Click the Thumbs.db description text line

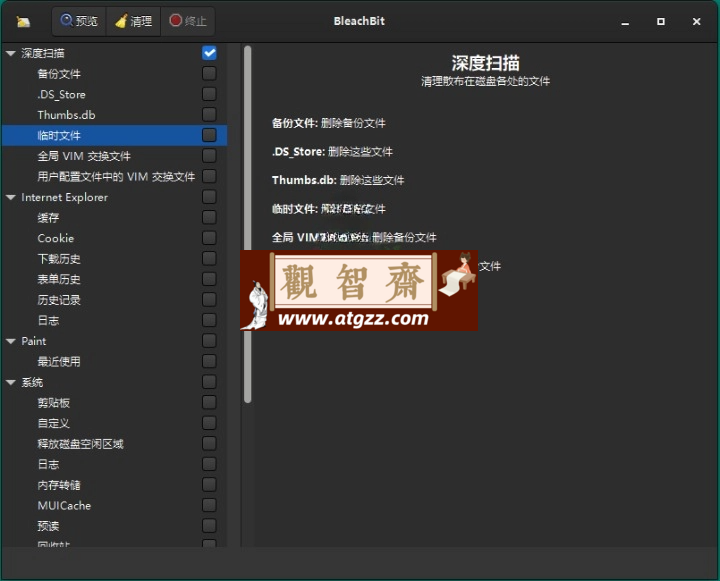[x=338, y=180]
